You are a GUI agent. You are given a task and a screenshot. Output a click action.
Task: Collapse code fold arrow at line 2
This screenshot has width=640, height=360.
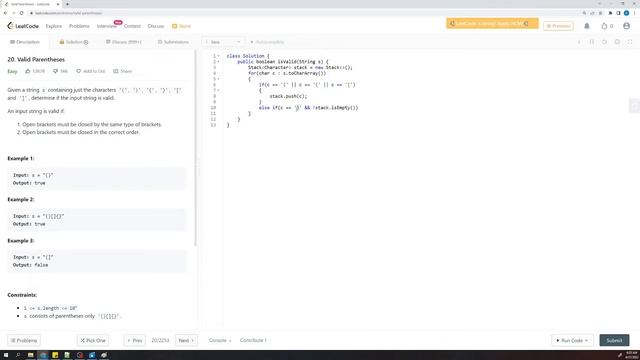point(218,62)
